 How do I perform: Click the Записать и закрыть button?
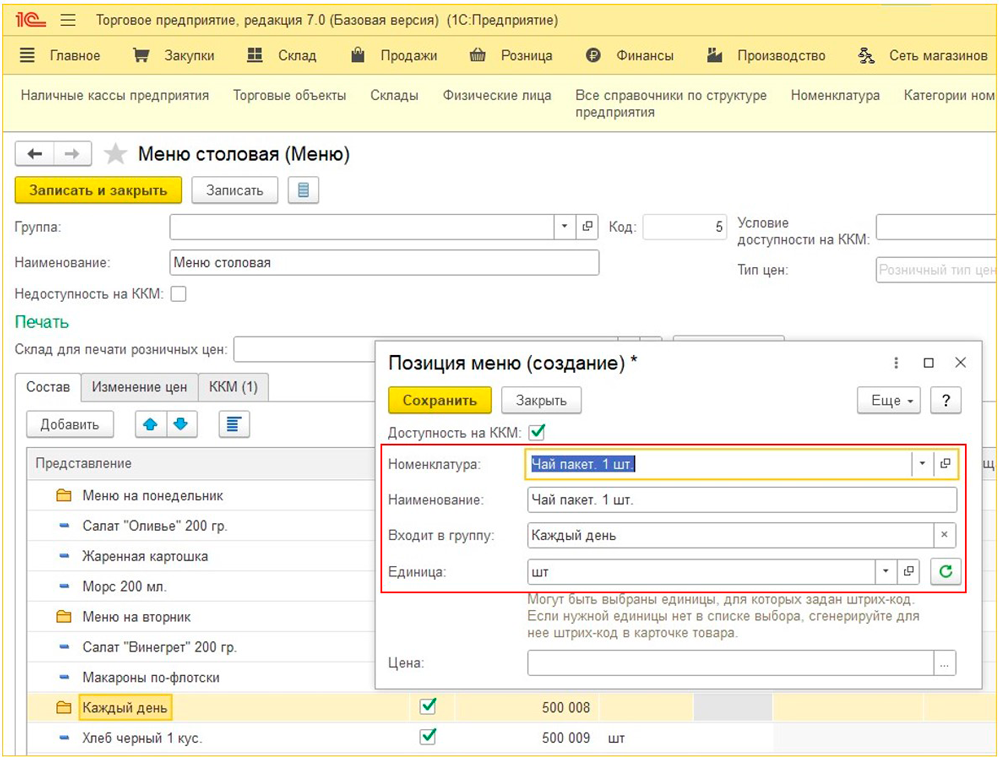click(98, 190)
